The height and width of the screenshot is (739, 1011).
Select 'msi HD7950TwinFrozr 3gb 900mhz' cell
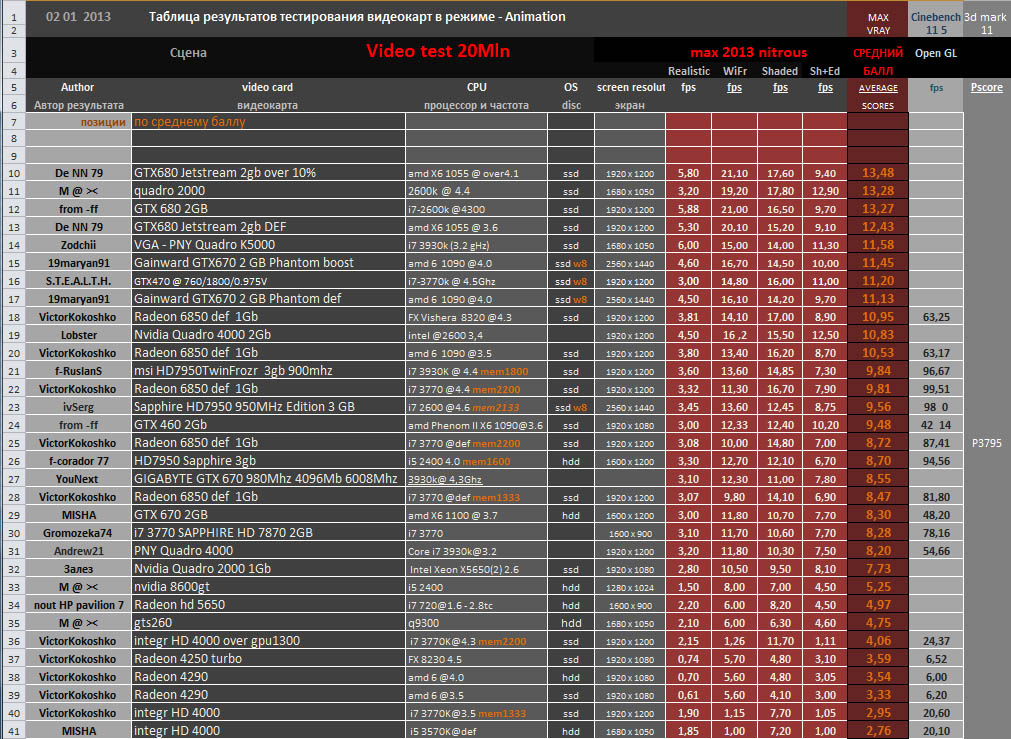coord(268,371)
